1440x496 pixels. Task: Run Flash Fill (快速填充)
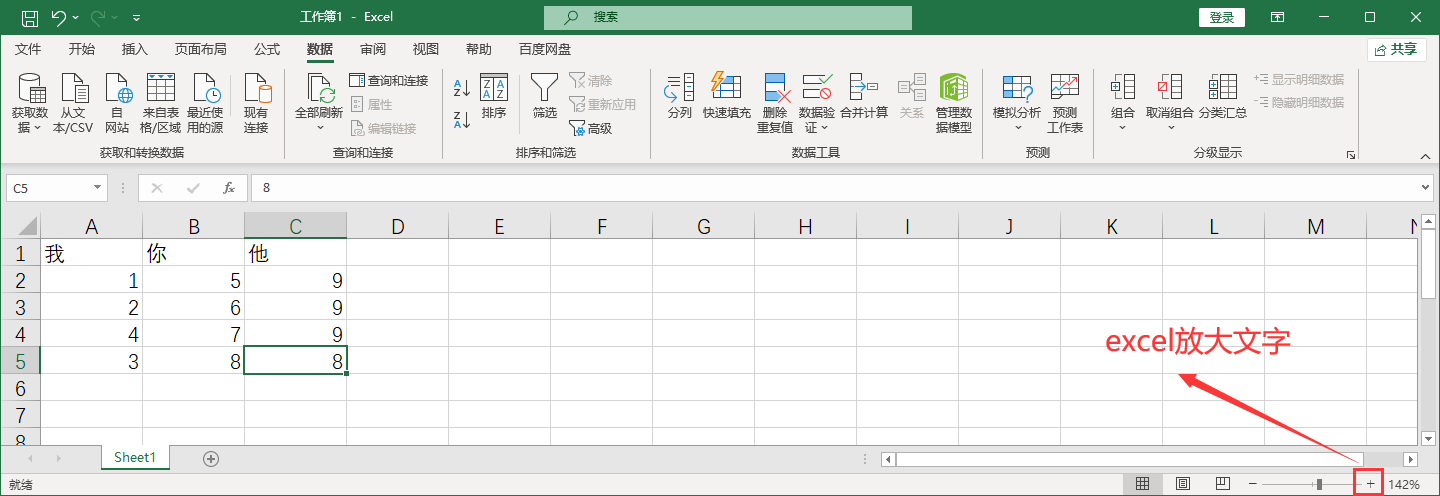pos(726,96)
